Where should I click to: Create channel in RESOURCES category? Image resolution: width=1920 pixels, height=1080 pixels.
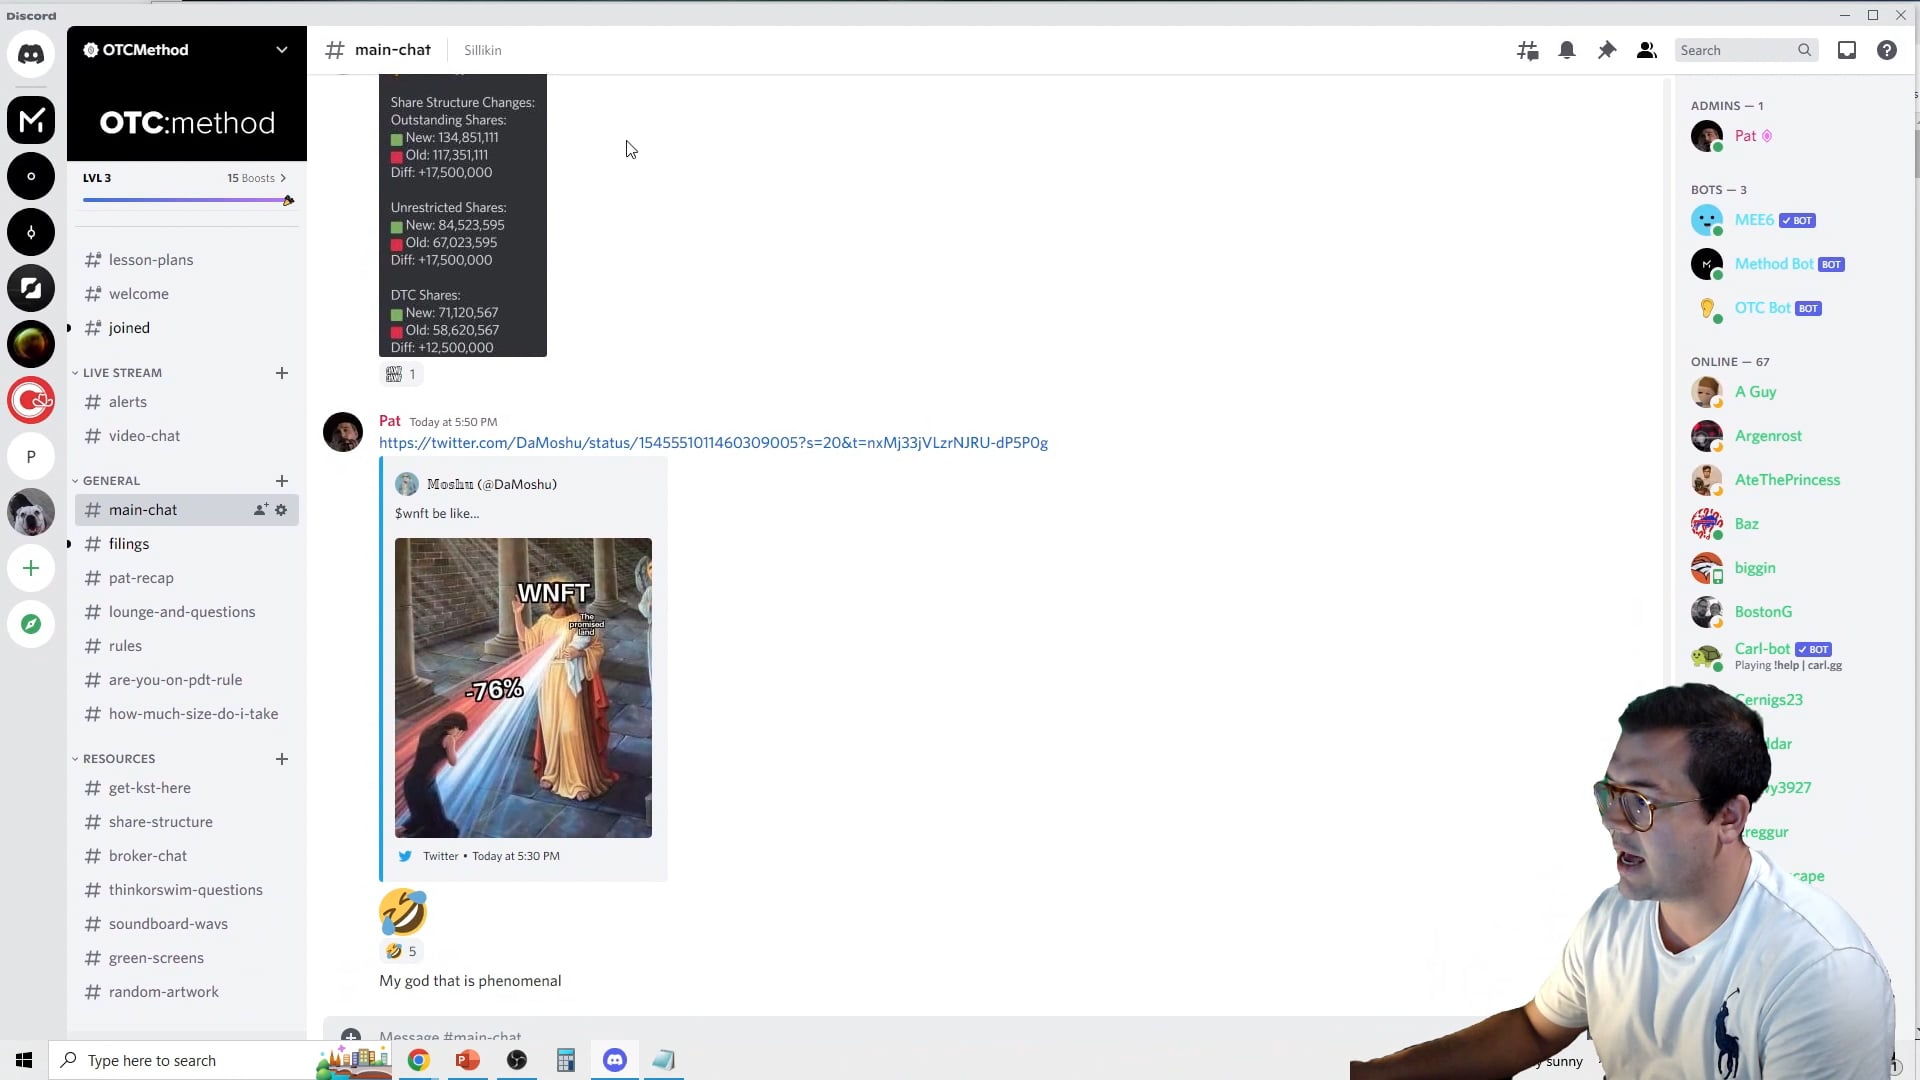coord(282,759)
